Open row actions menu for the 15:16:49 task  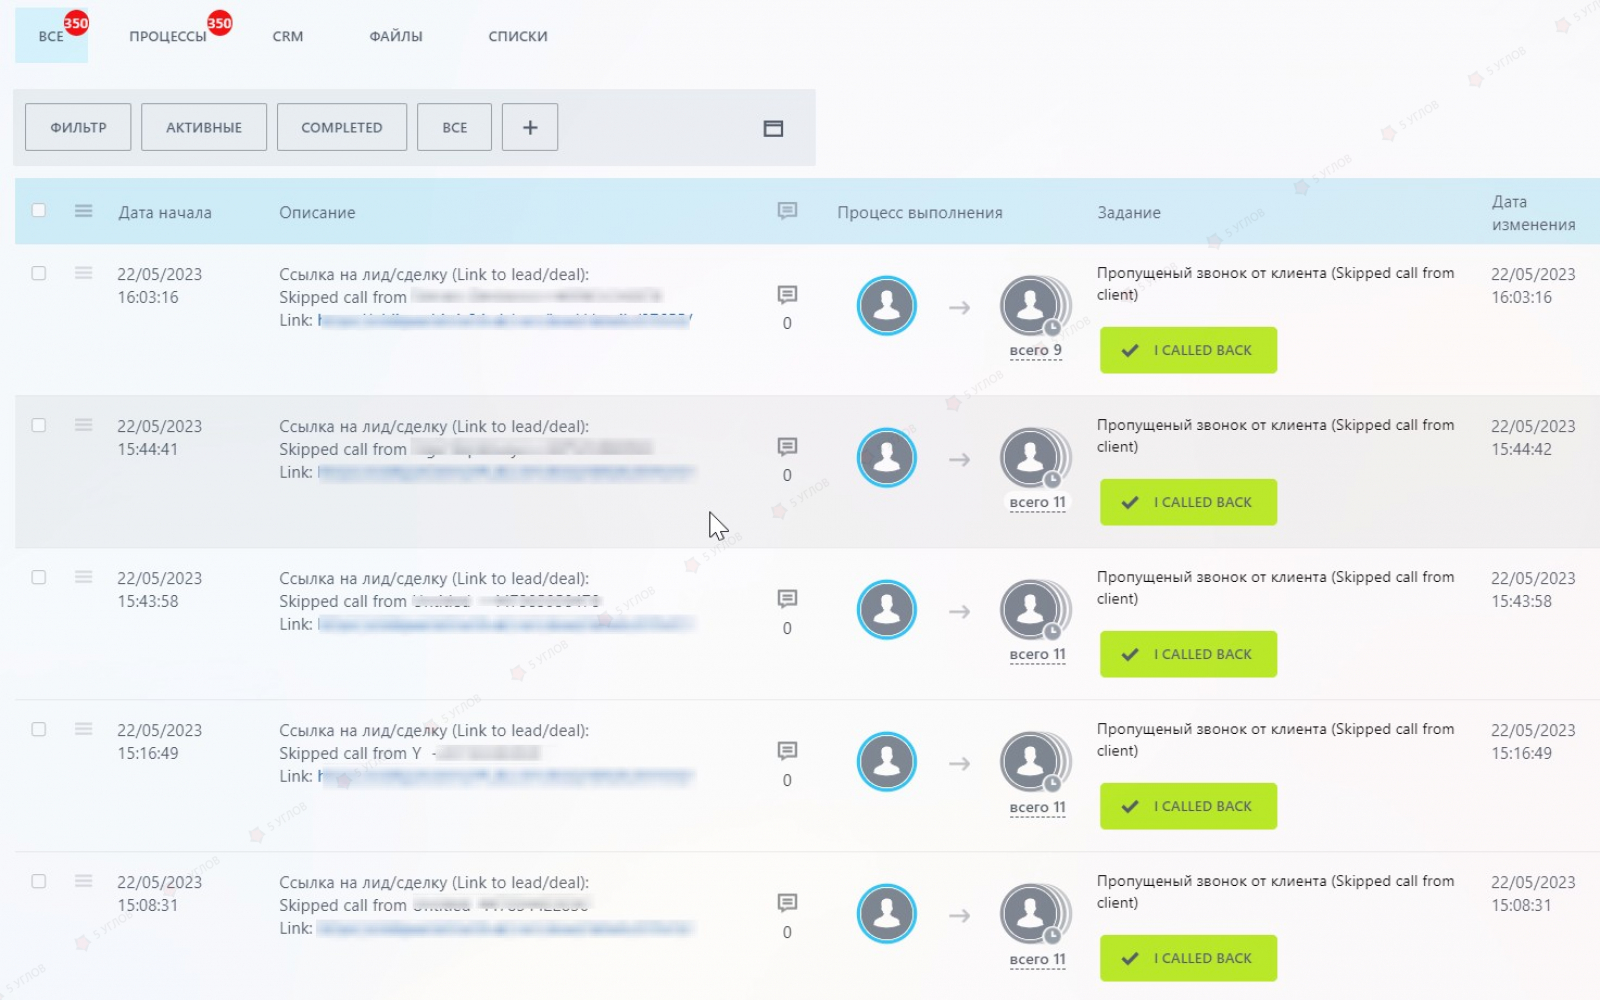coord(84,729)
